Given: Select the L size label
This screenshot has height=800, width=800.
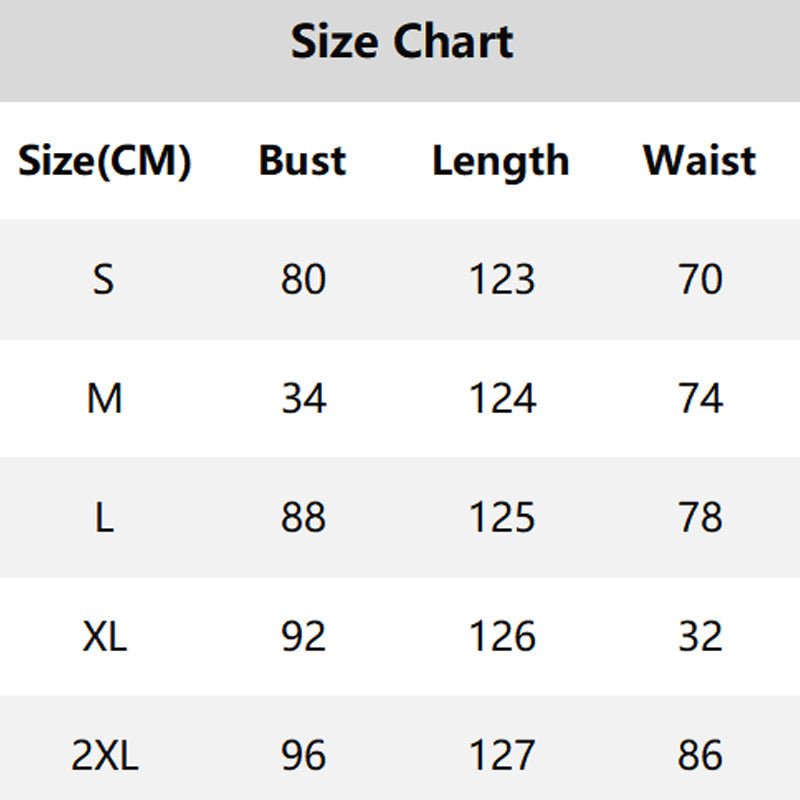Looking at the screenshot, I should point(104,518).
